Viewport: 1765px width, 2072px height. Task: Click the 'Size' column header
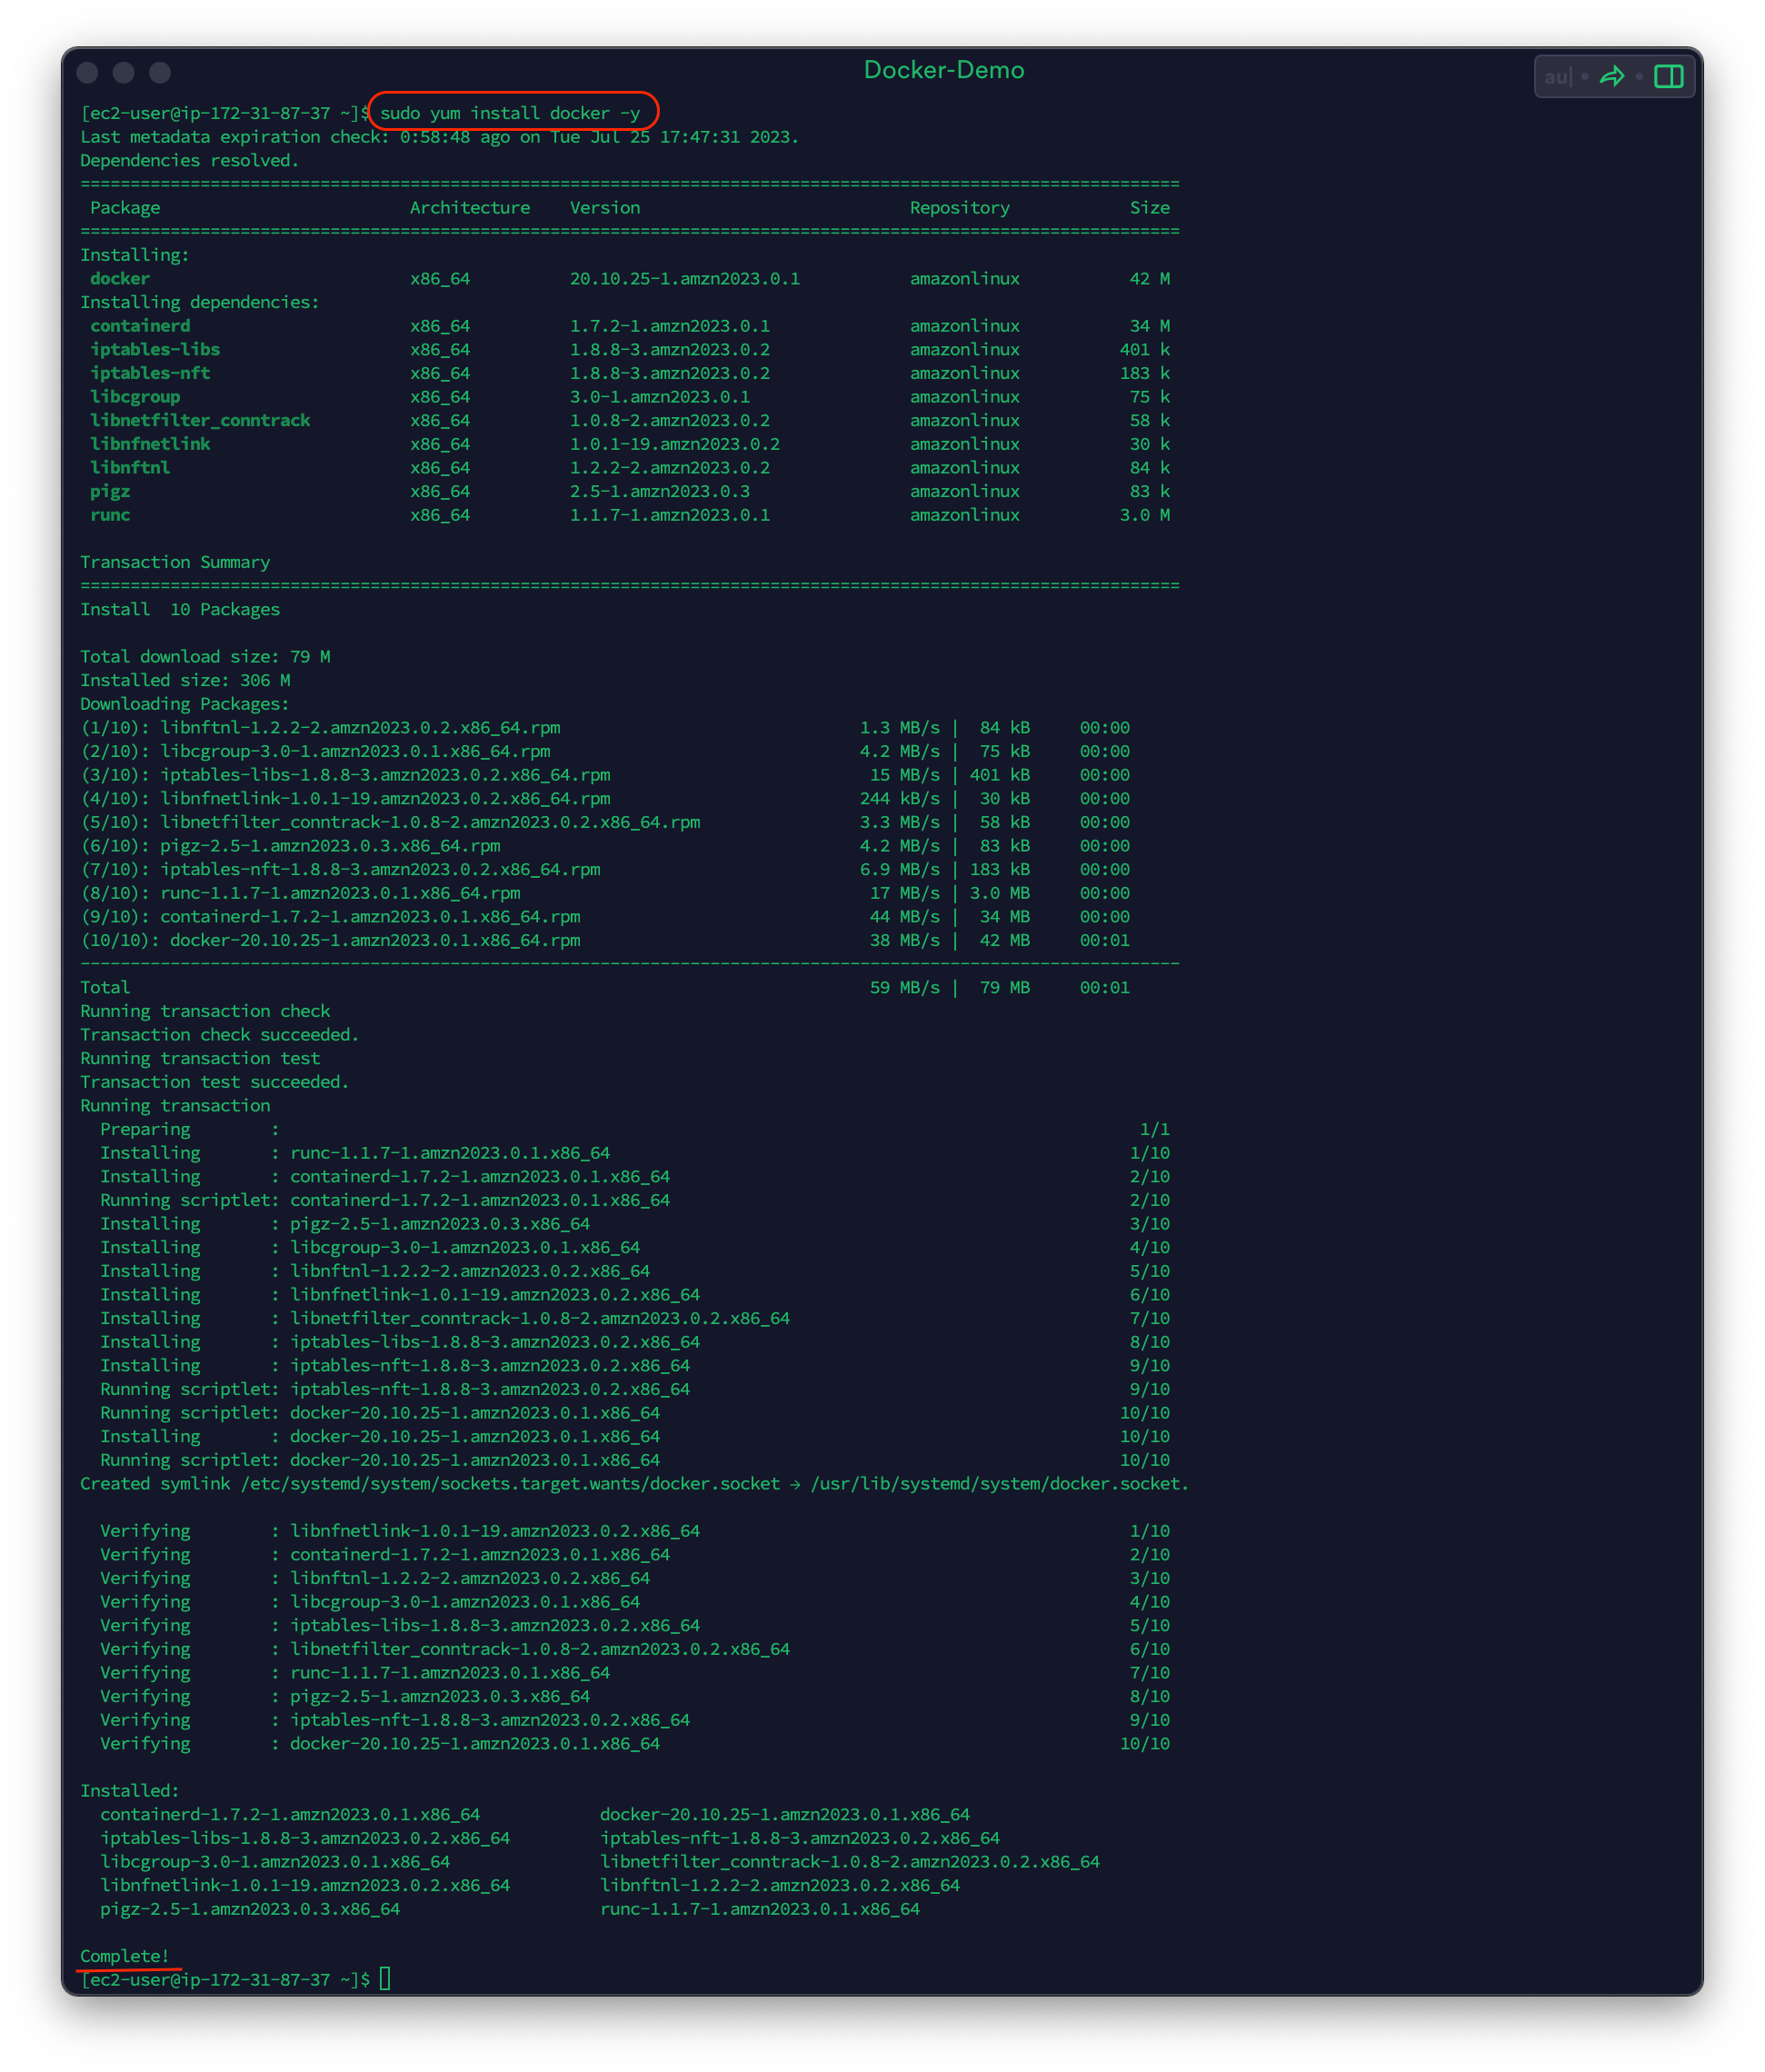tap(1150, 208)
